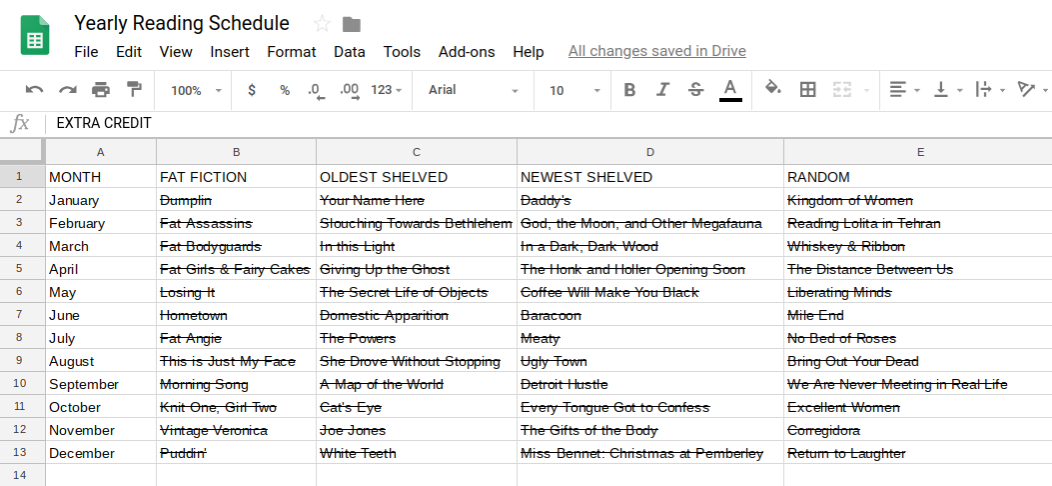Click the Redo arrow icon
Image resolution: width=1052 pixels, height=486 pixels.
click(67, 90)
